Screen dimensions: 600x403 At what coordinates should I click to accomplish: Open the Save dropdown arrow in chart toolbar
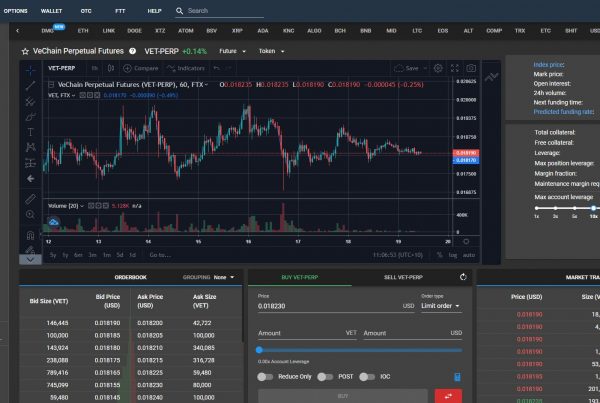425,68
